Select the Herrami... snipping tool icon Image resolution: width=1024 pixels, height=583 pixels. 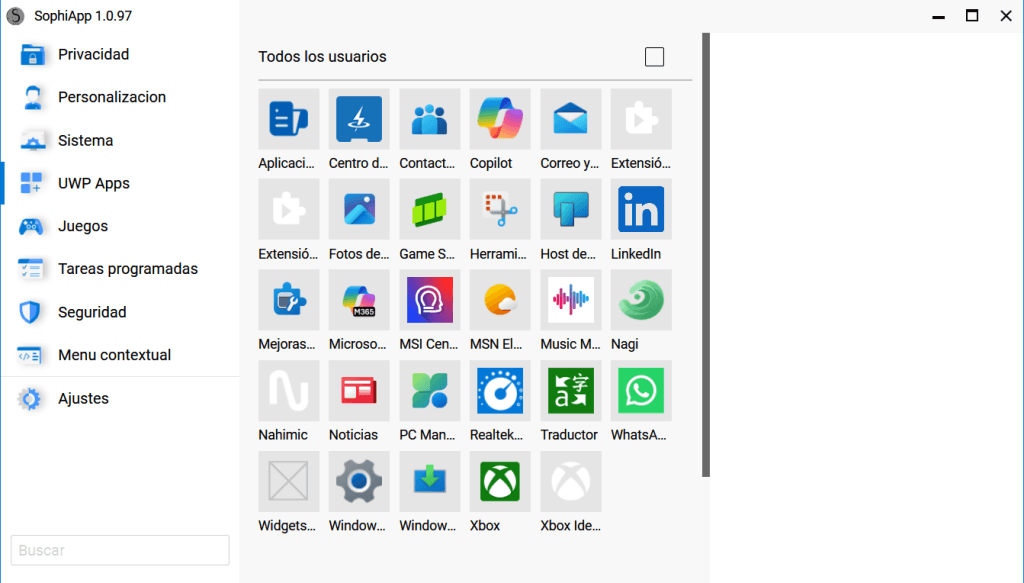coord(500,210)
